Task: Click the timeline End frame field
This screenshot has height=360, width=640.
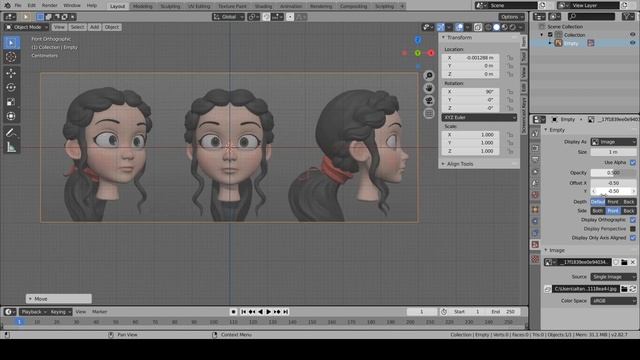Action: [503, 312]
